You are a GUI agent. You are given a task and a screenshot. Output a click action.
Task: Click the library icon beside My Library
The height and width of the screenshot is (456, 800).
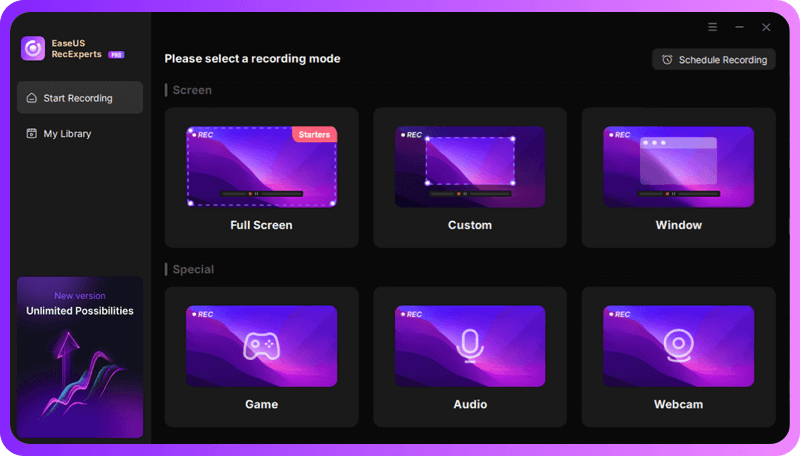coord(32,134)
